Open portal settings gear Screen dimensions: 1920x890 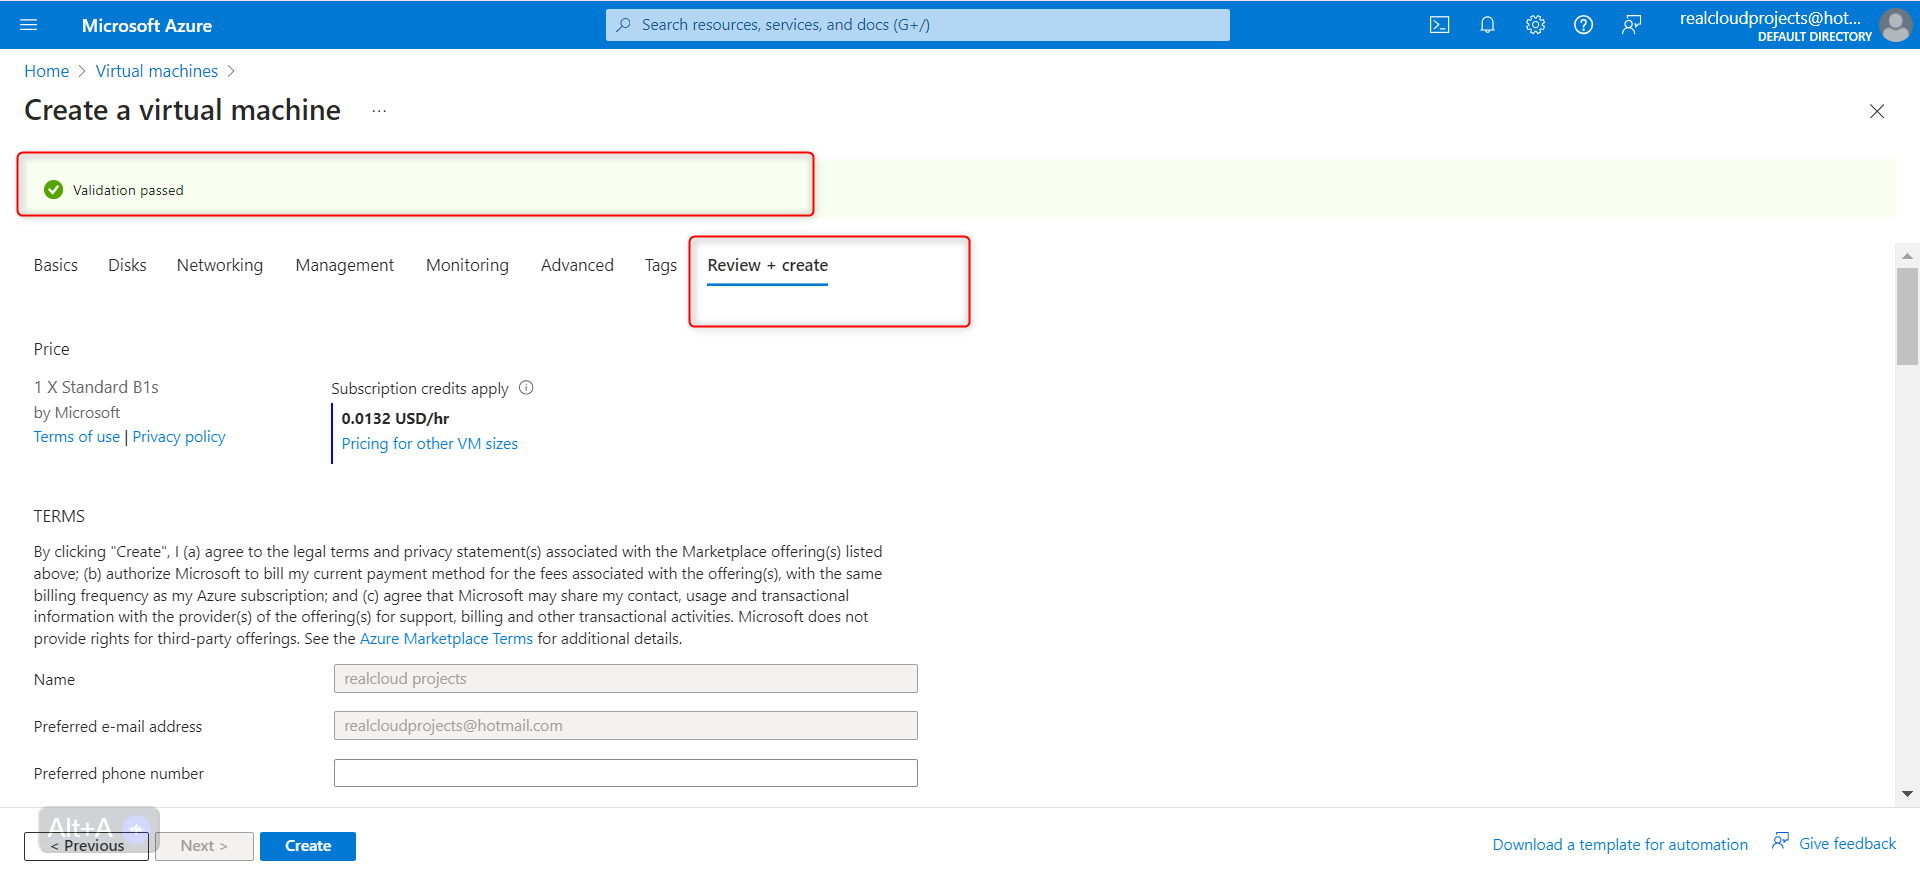tap(1535, 25)
